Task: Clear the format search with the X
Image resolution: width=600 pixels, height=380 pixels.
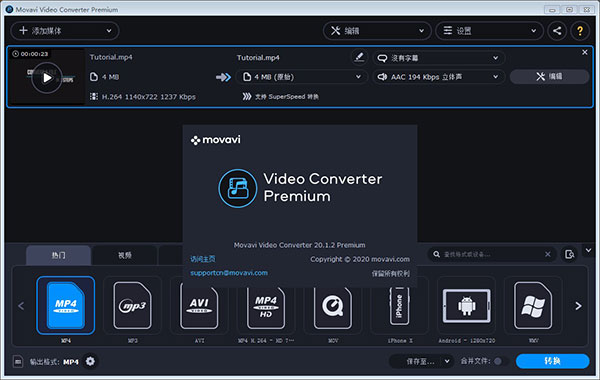Action: 548,254
